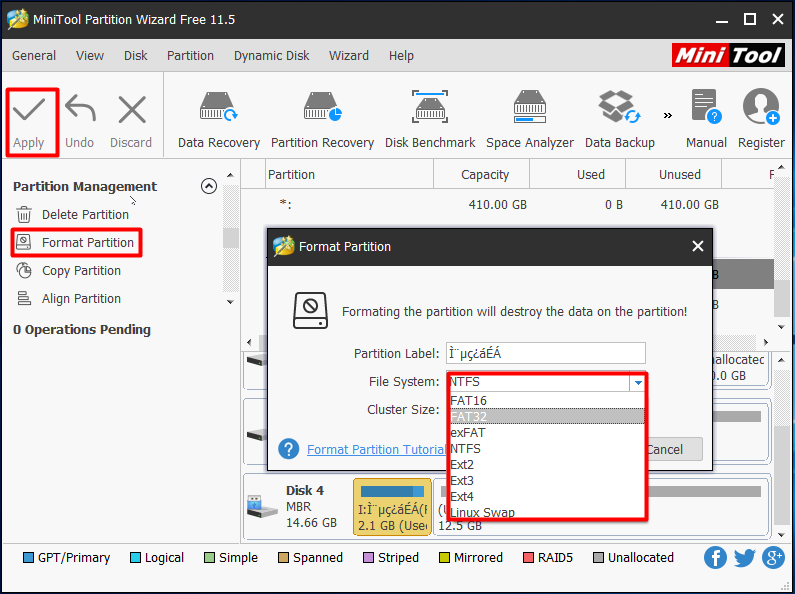This screenshot has height=594, width=795.
Task: Open the Dynamic Disk menu
Action: coord(271,56)
